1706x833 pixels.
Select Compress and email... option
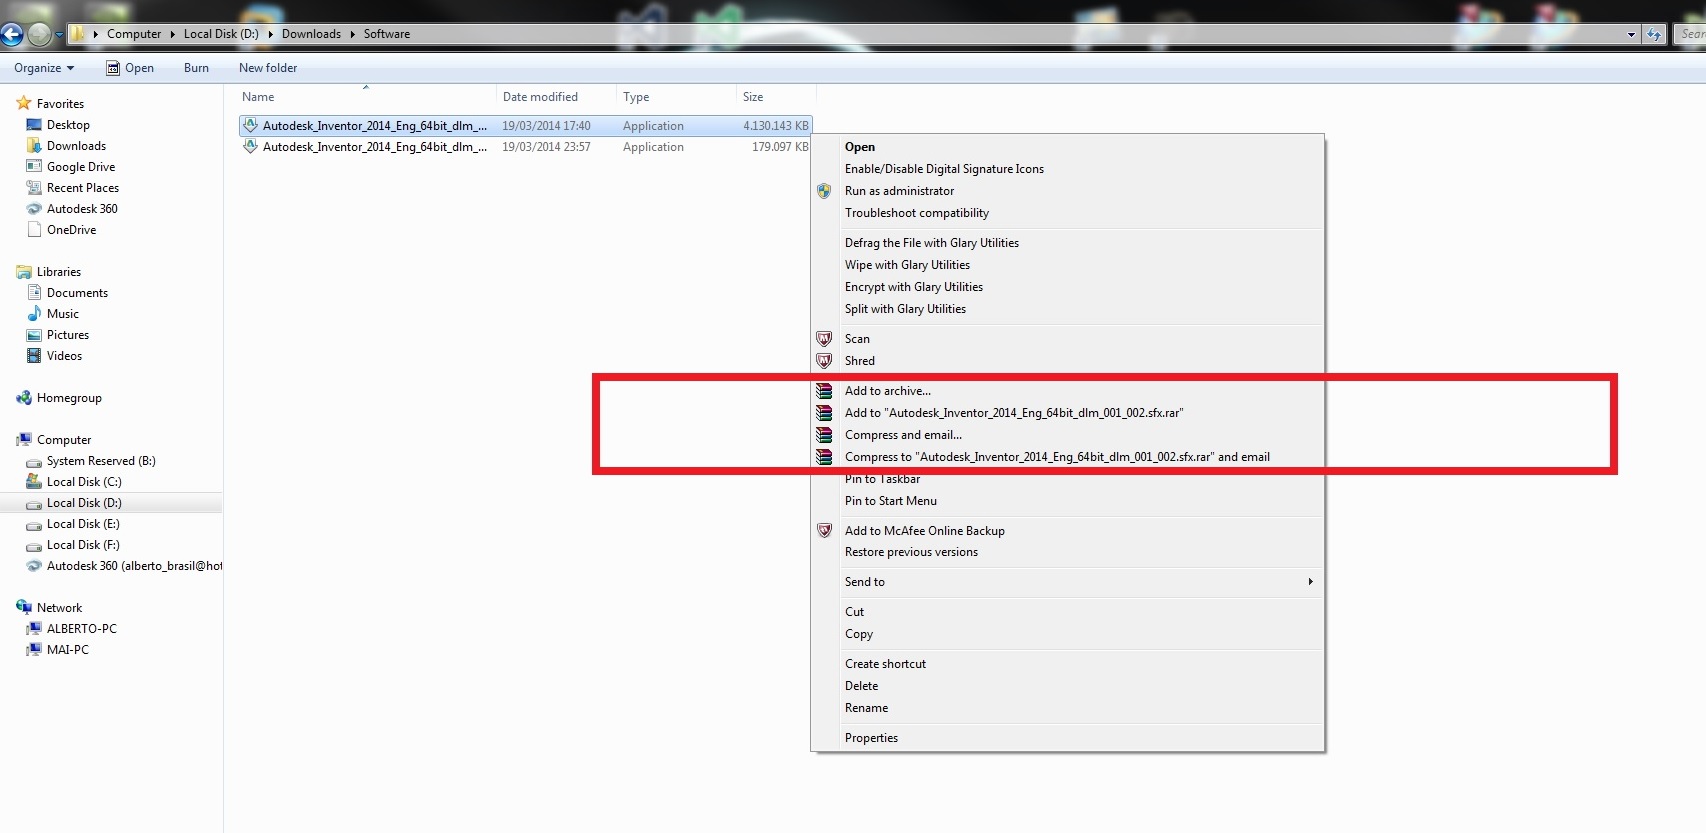tap(903, 435)
